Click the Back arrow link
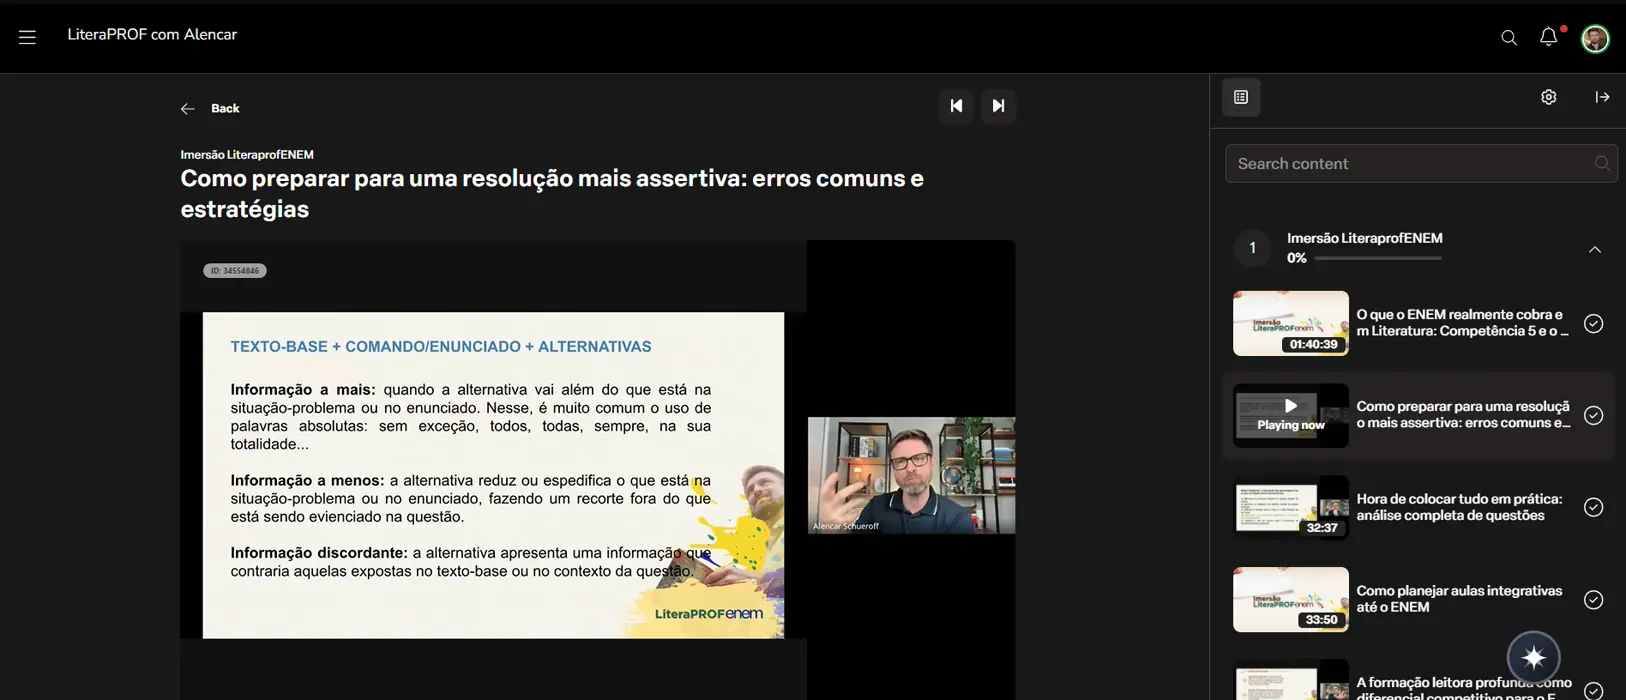The width and height of the screenshot is (1626, 700). 210,108
